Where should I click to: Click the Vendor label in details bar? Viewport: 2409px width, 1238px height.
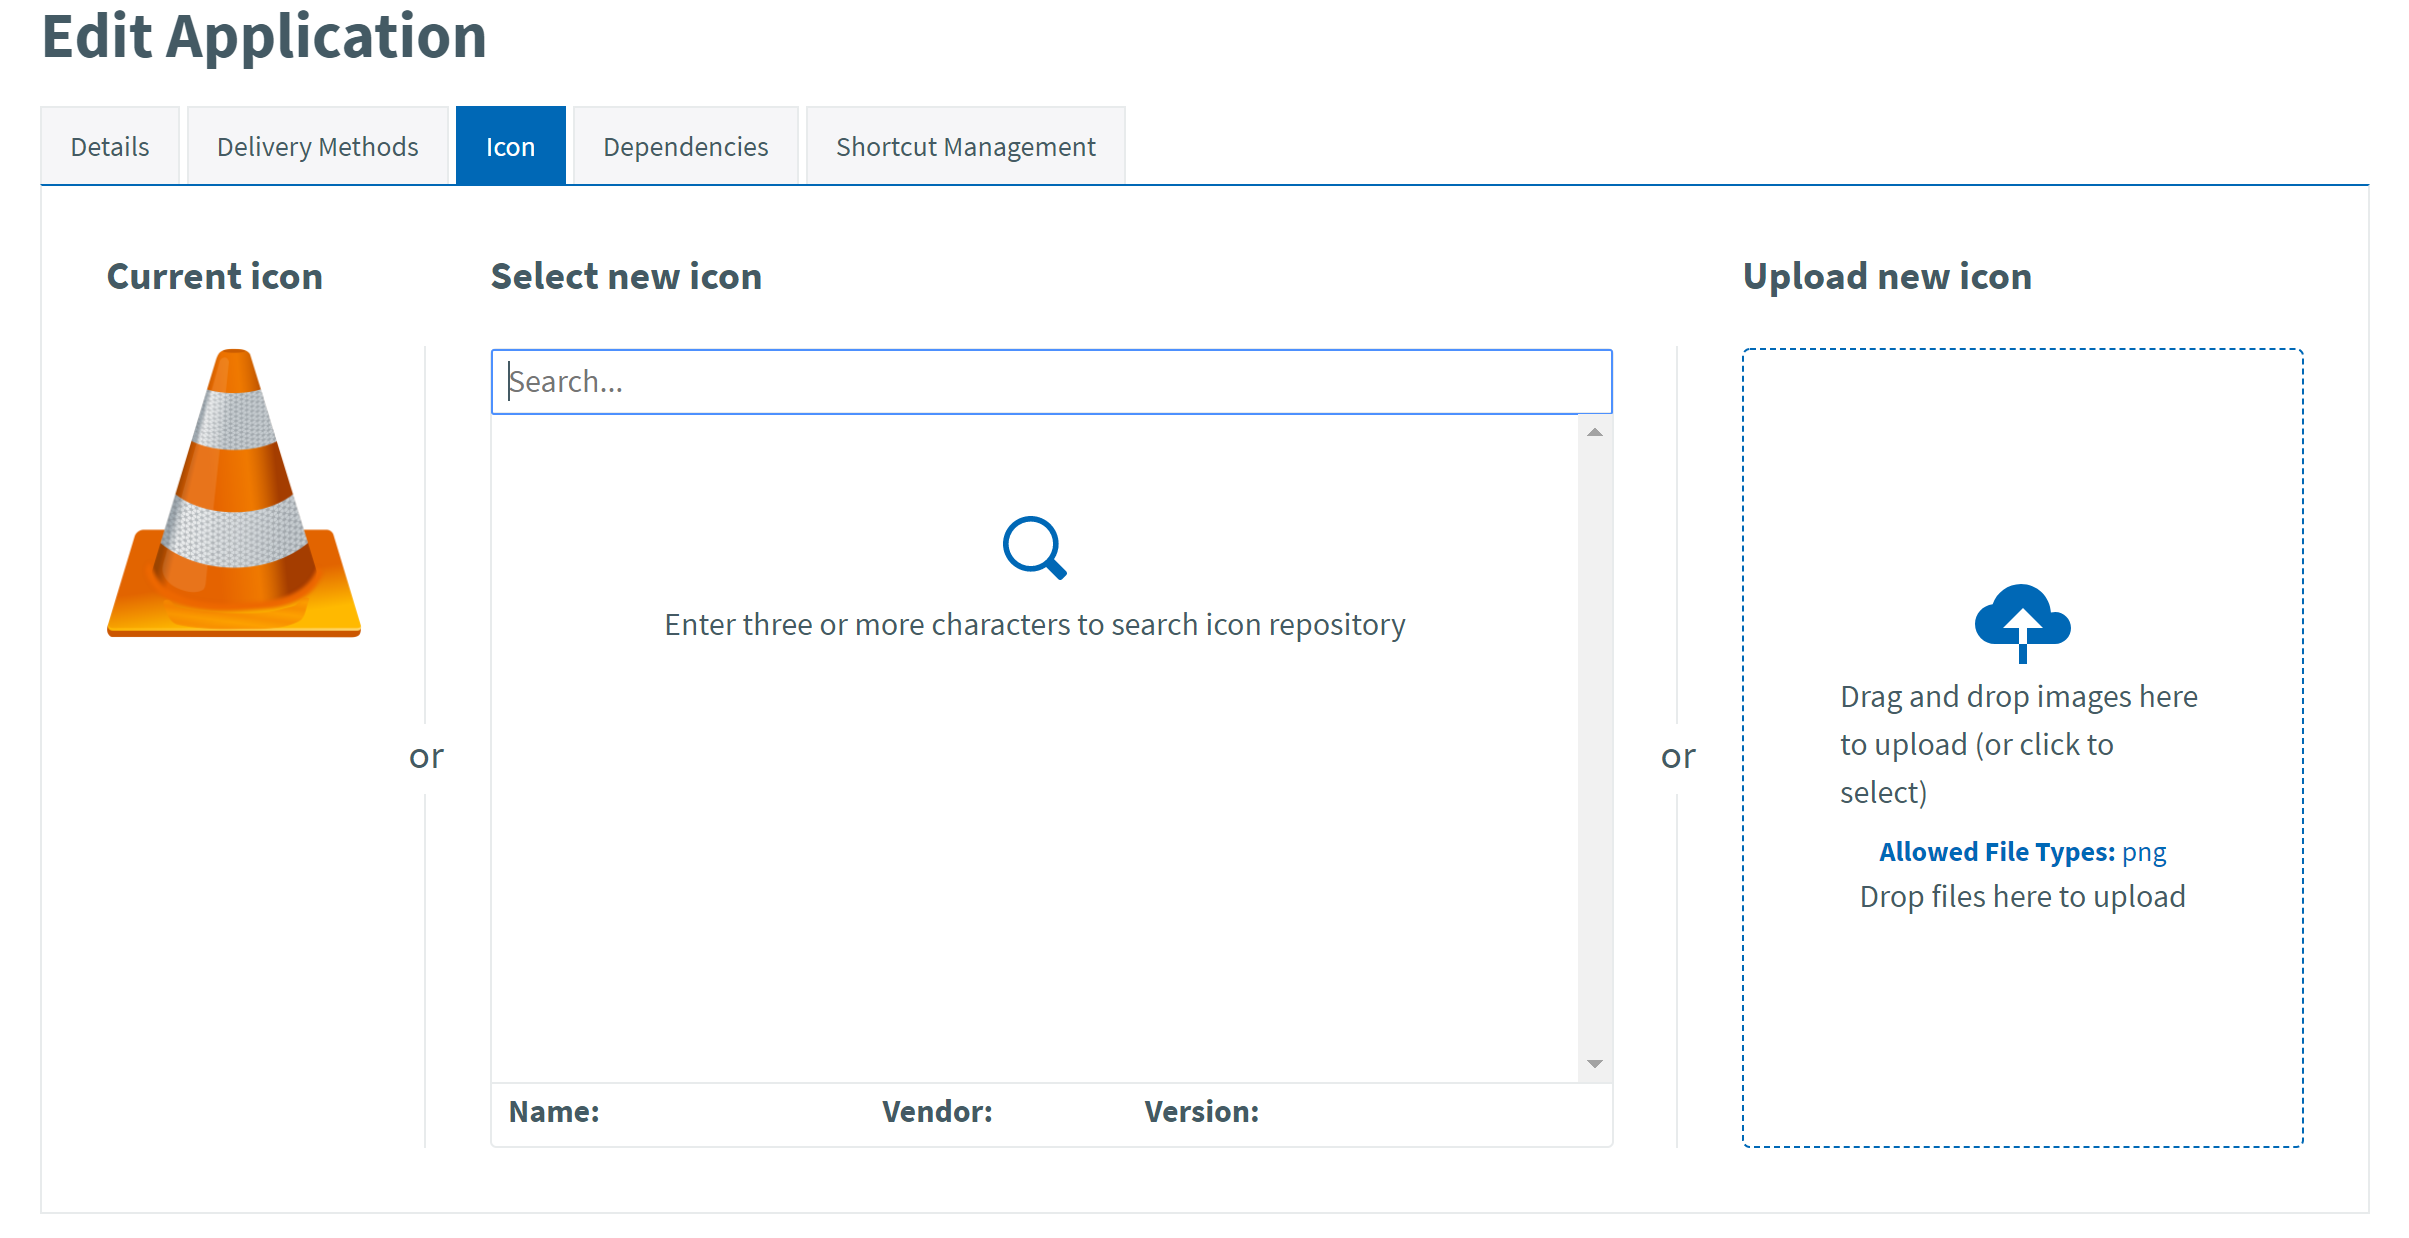[x=937, y=1112]
